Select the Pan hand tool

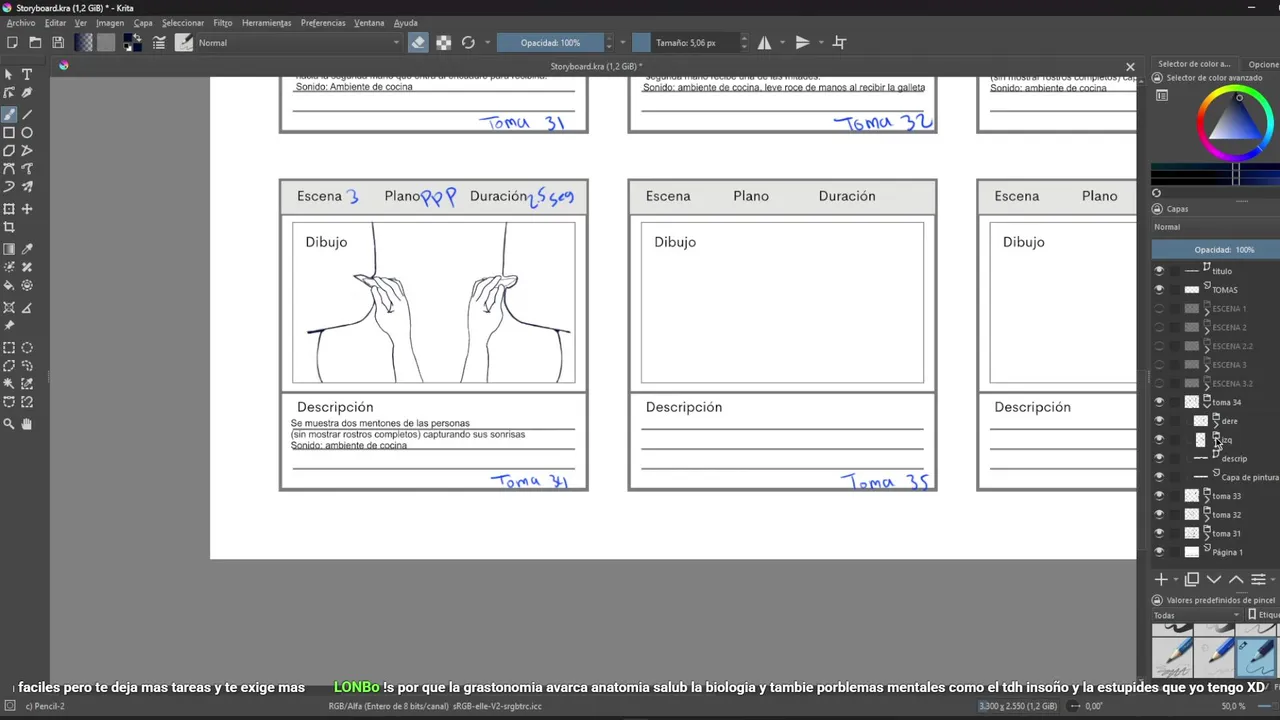[27, 424]
